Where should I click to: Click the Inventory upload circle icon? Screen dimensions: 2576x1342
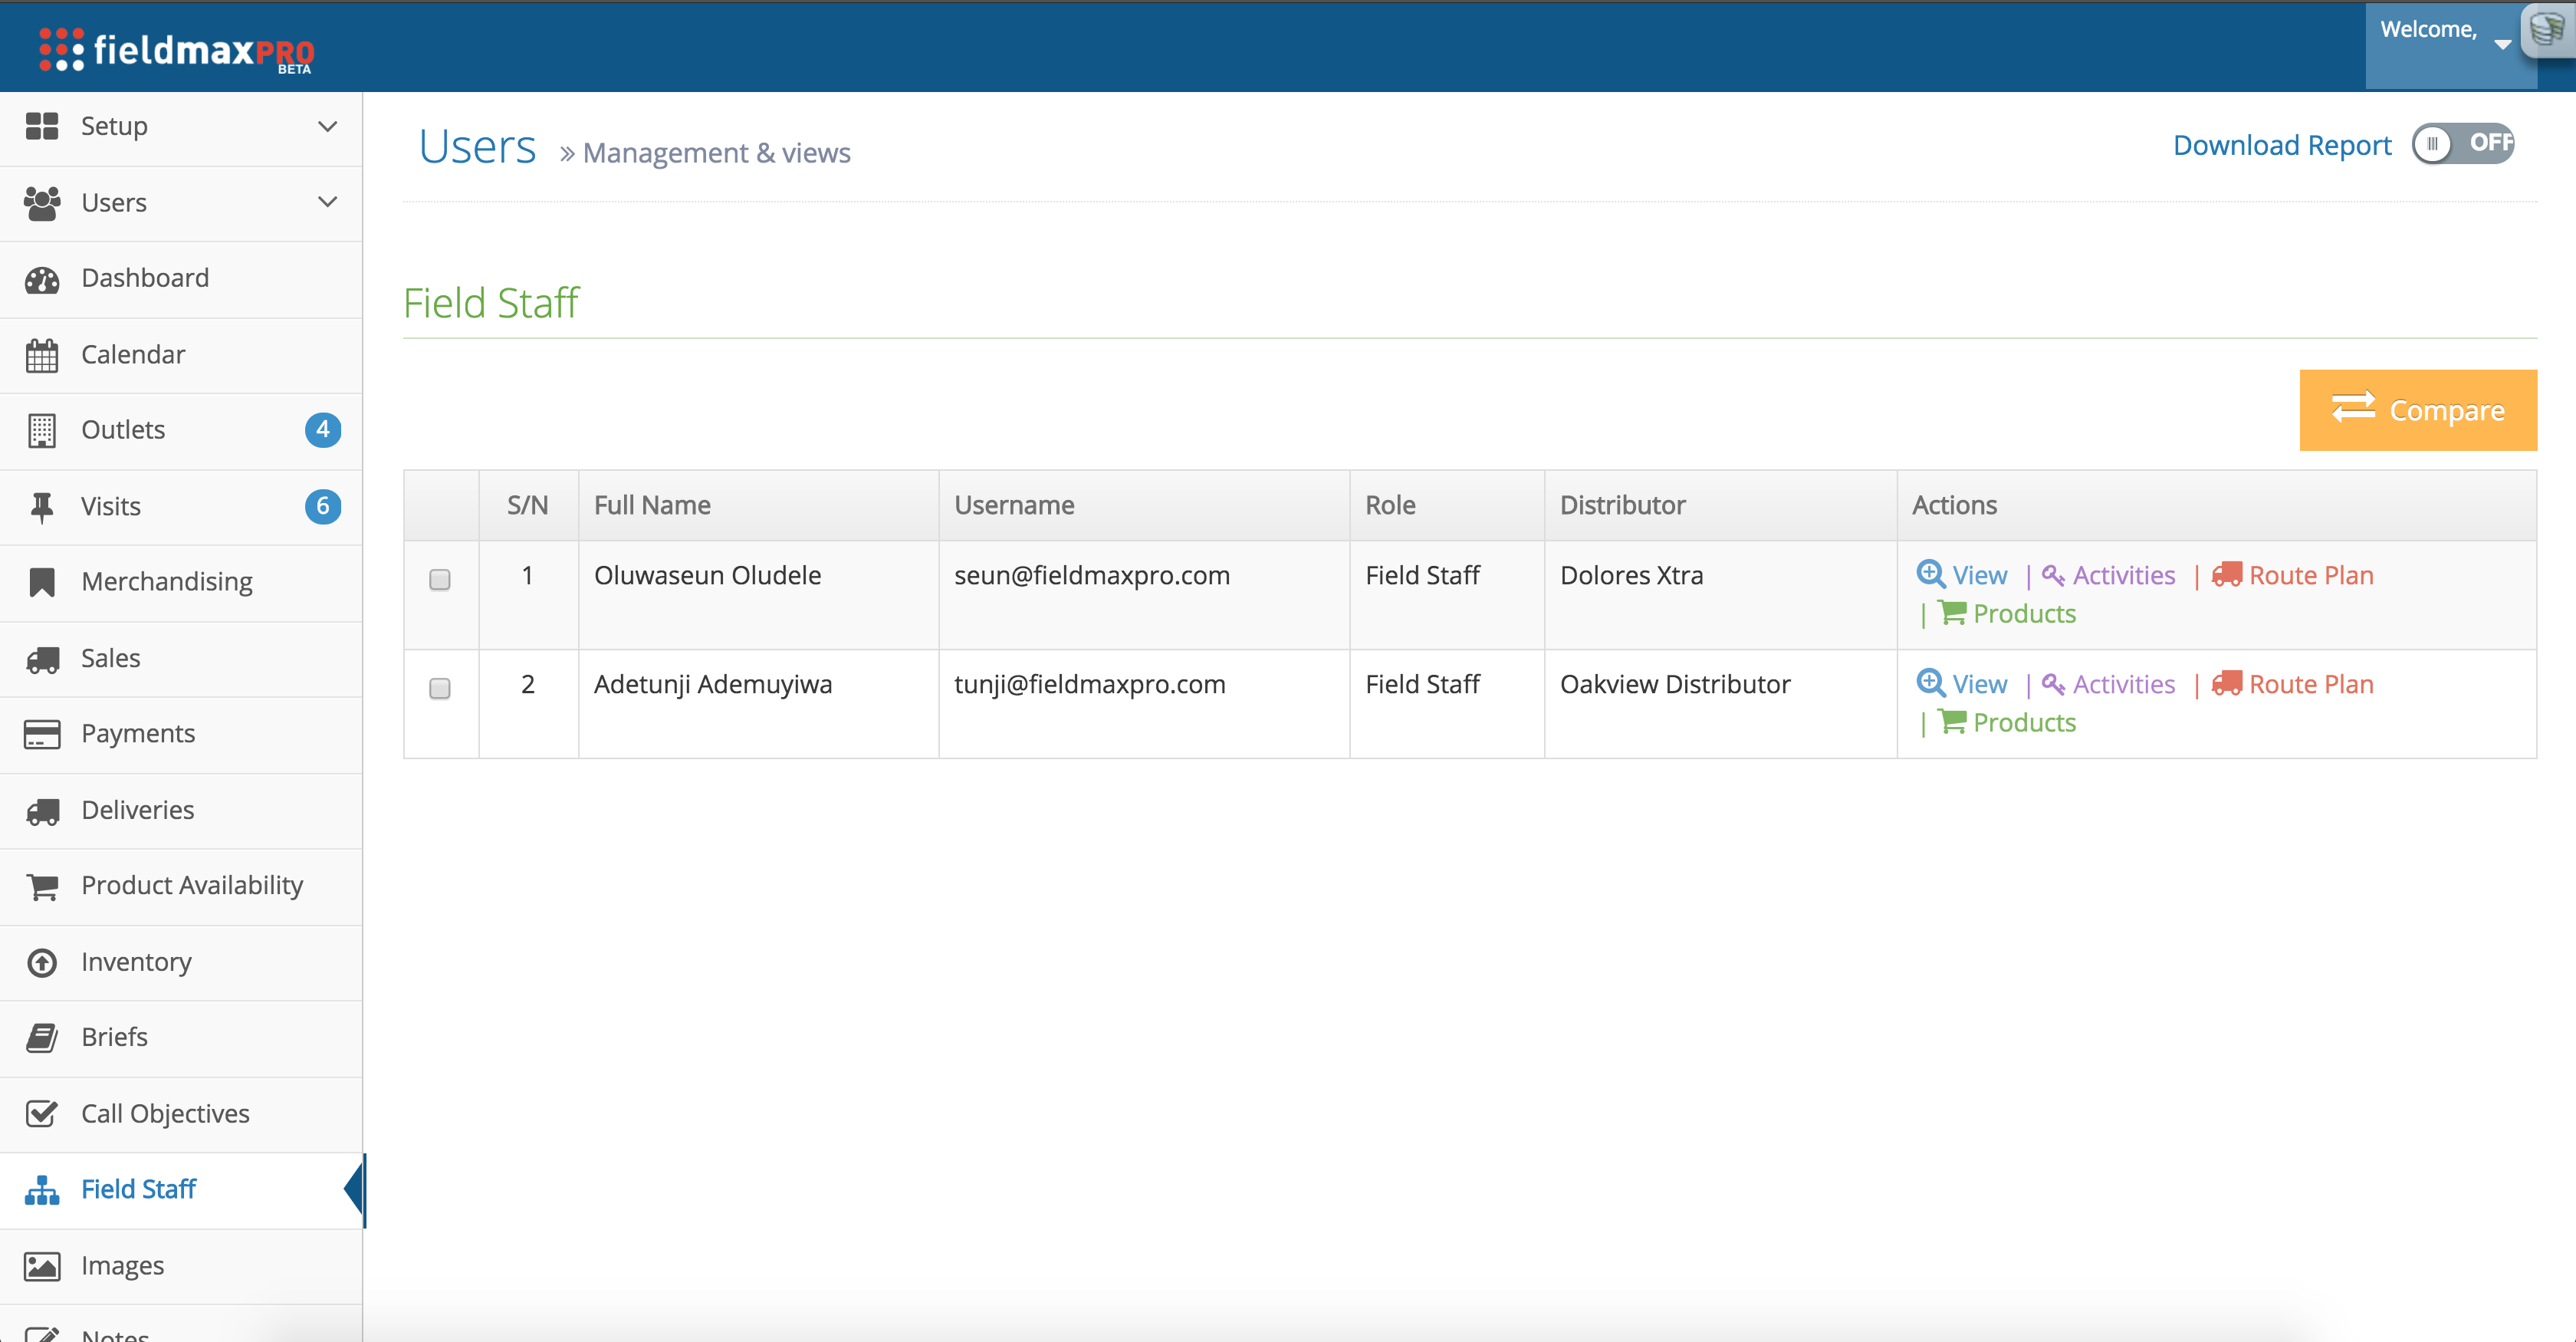(42, 962)
